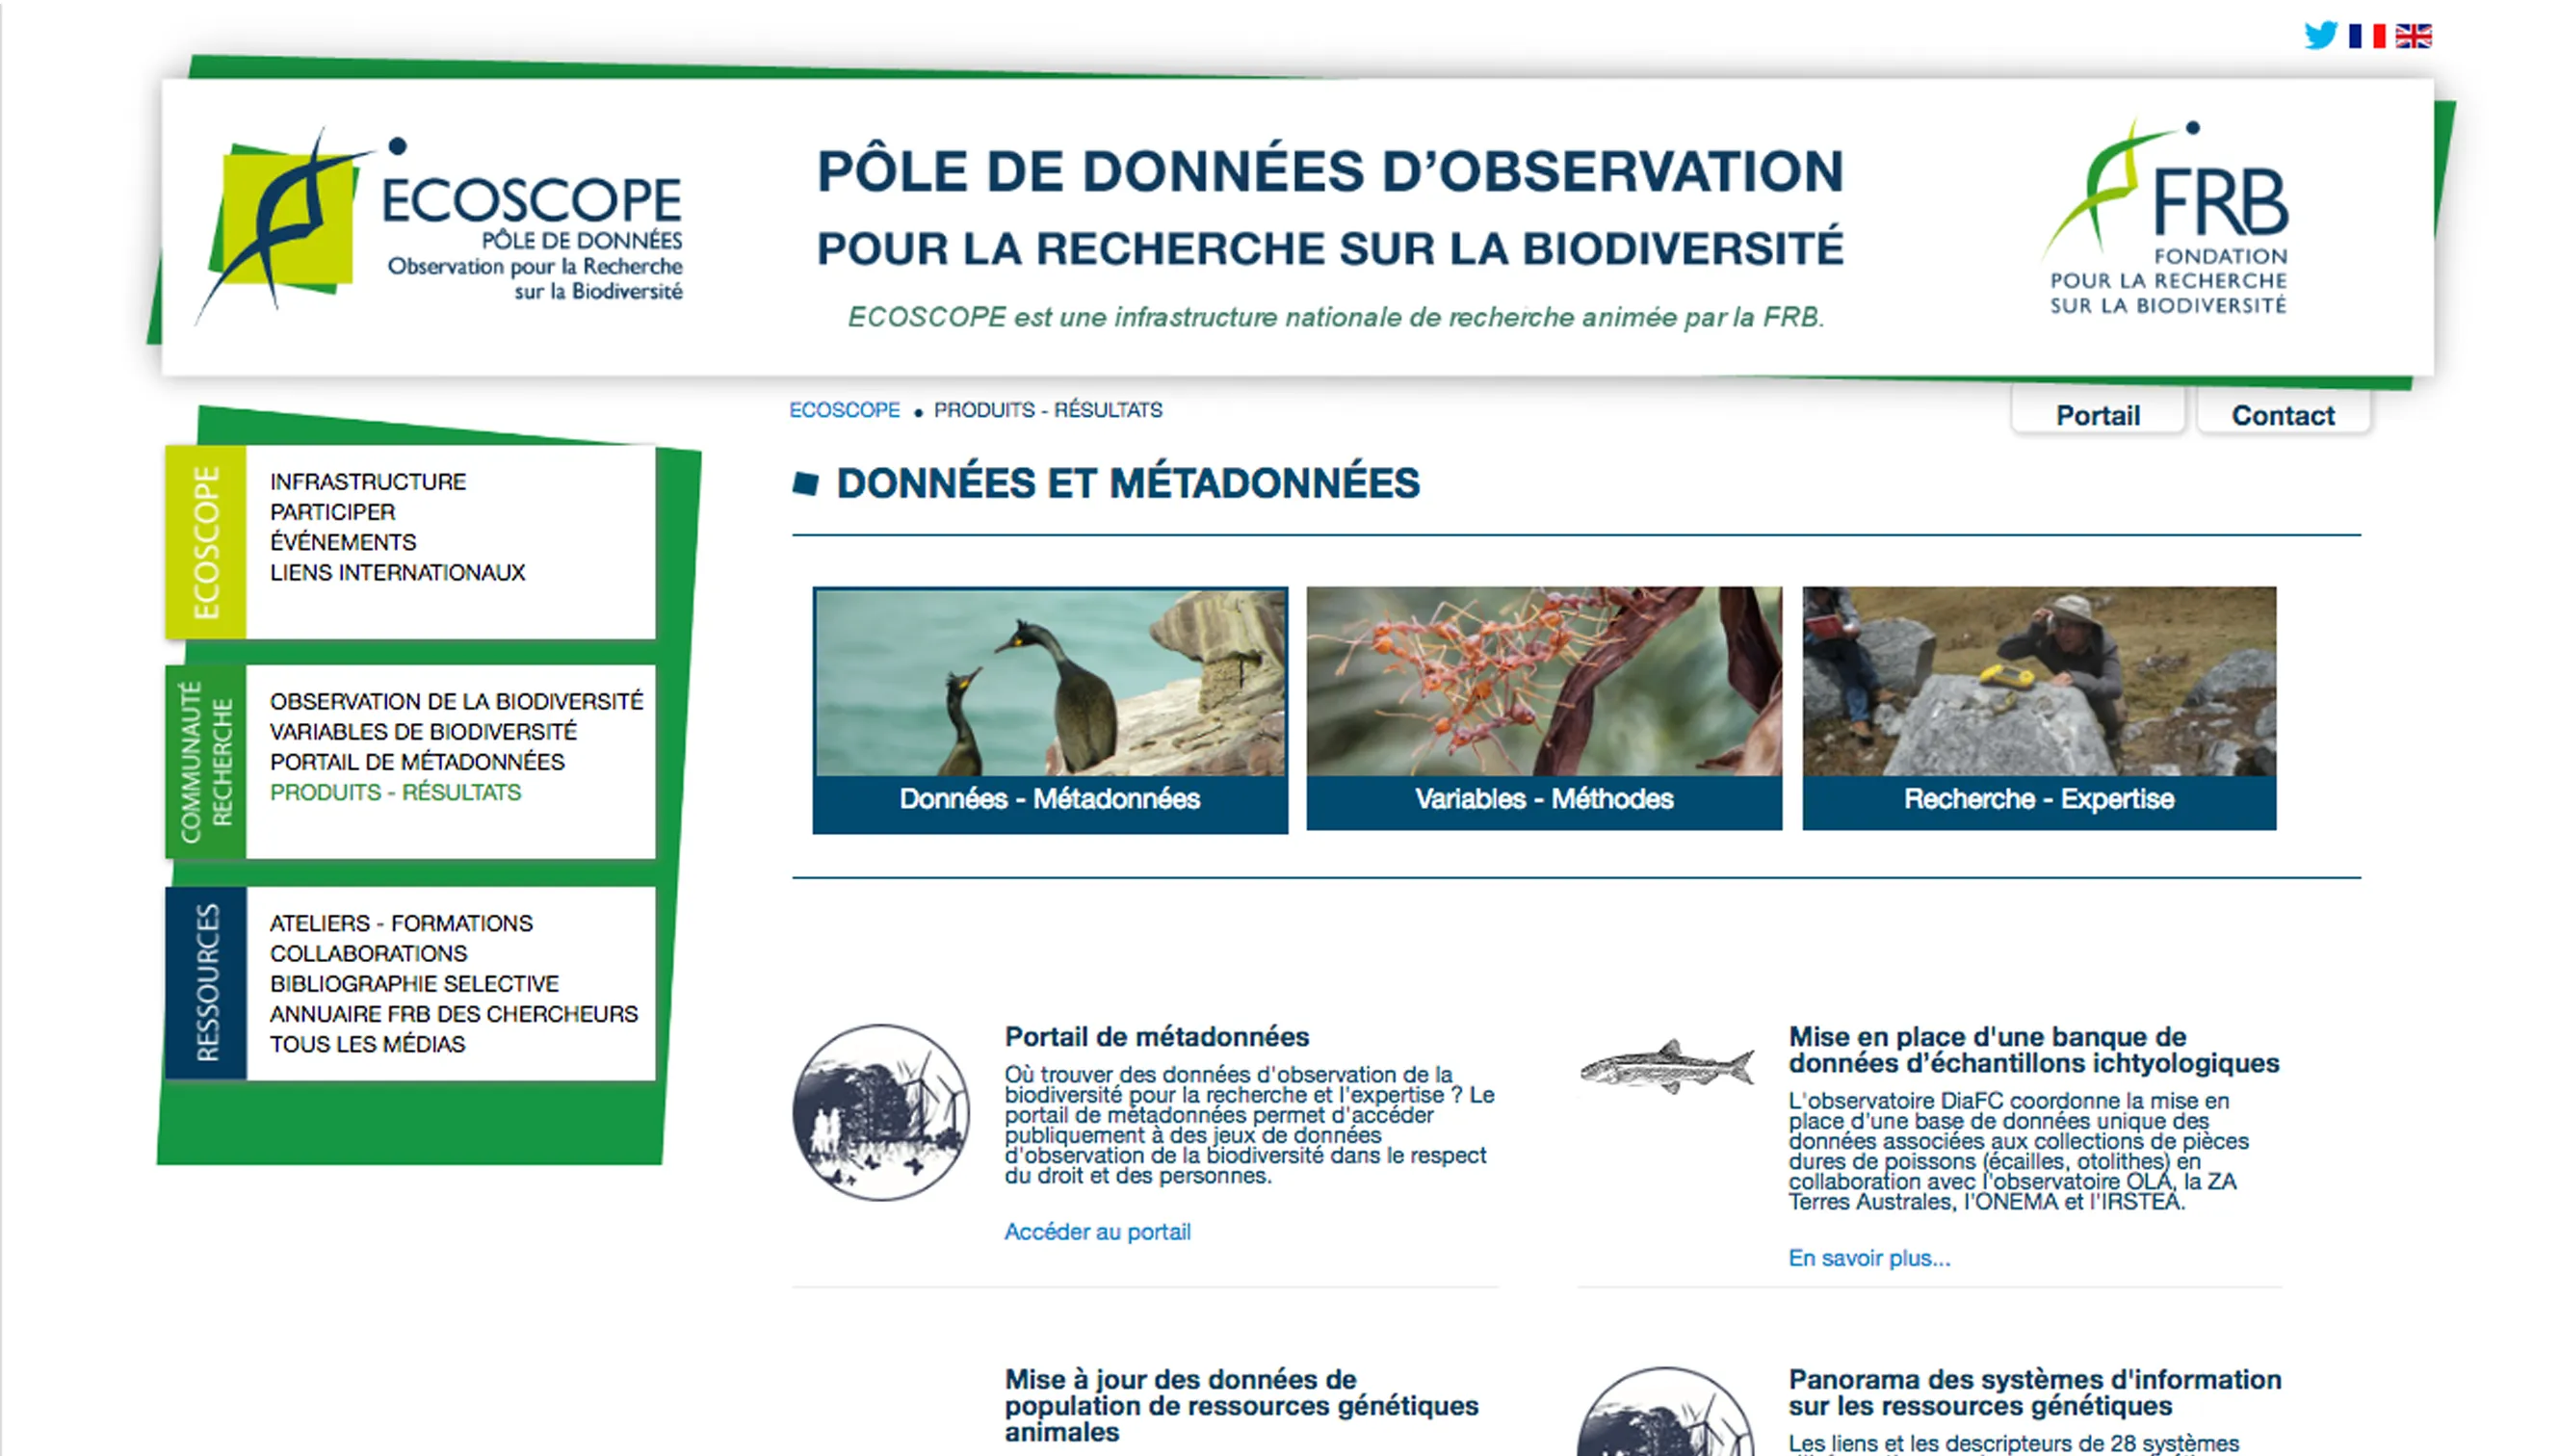Viewport: 2560px width, 1456px height.
Task: Open VARIABLES DE BIODIVERSITÉ menu item
Action: tap(424, 731)
